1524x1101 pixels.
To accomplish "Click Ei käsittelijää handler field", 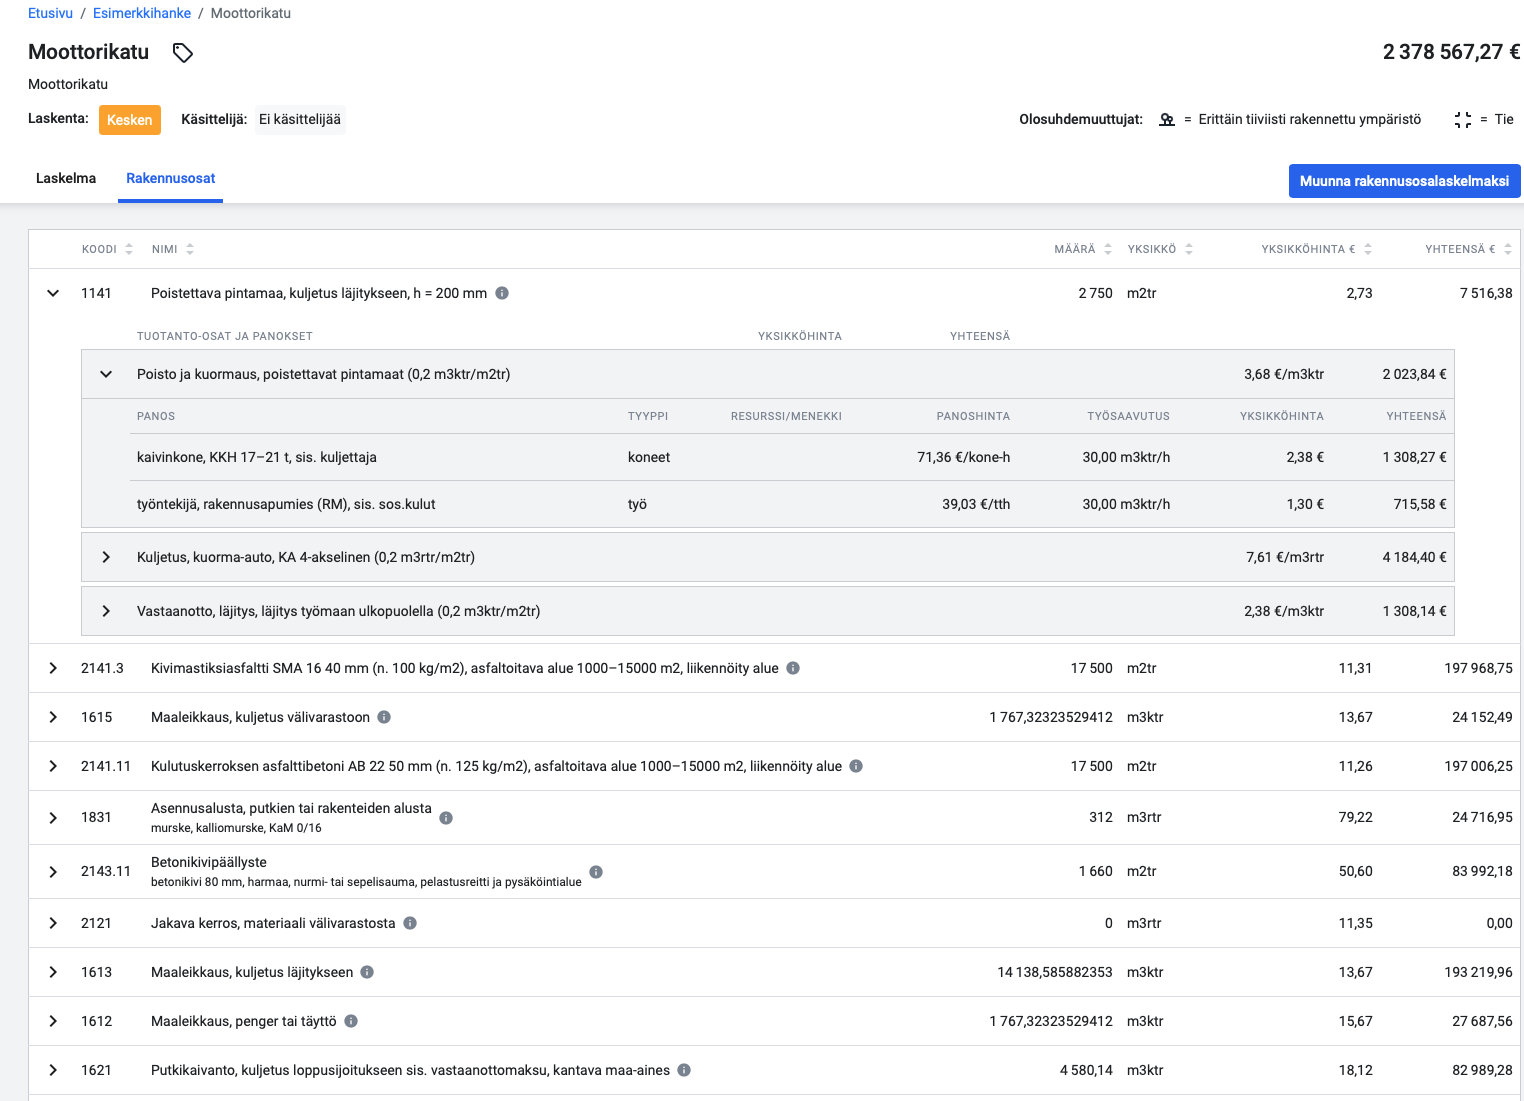I will point(300,120).
